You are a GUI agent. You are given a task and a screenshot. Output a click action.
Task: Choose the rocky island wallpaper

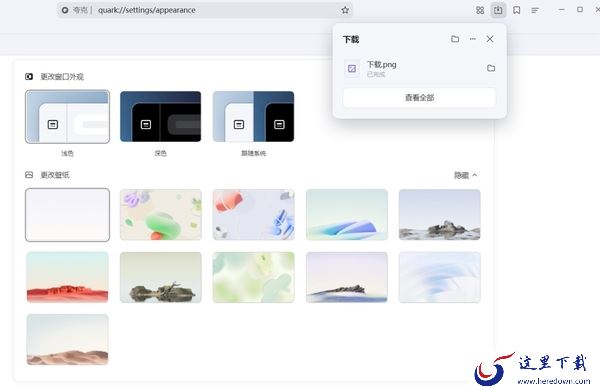[x=440, y=215]
